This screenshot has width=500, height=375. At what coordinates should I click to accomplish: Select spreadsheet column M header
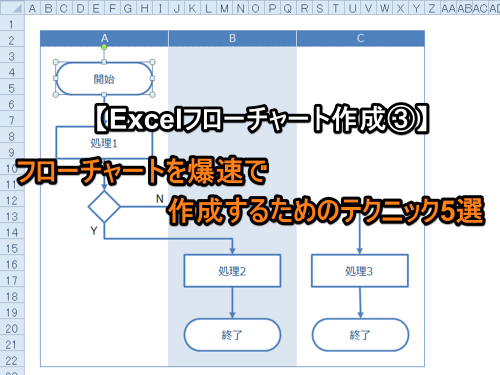(224, 8)
